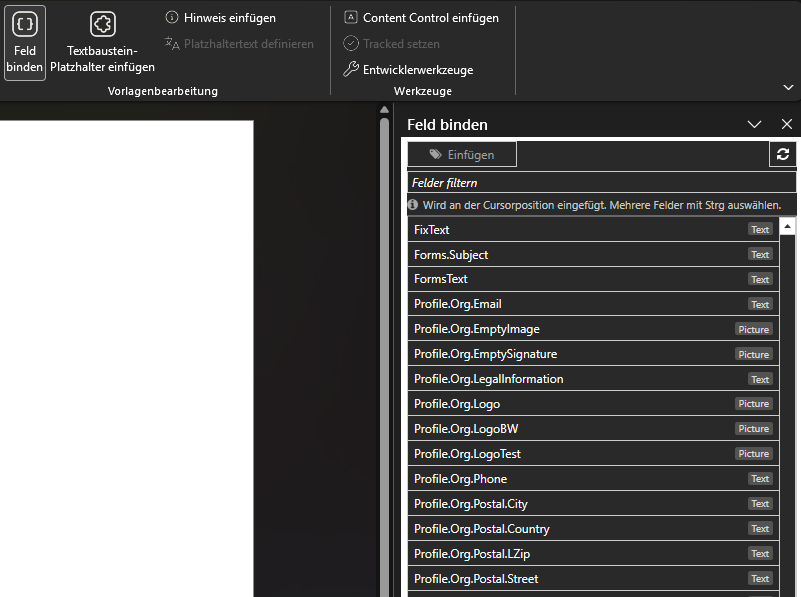
Task: Click into the white document page
Action: click(x=127, y=359)
